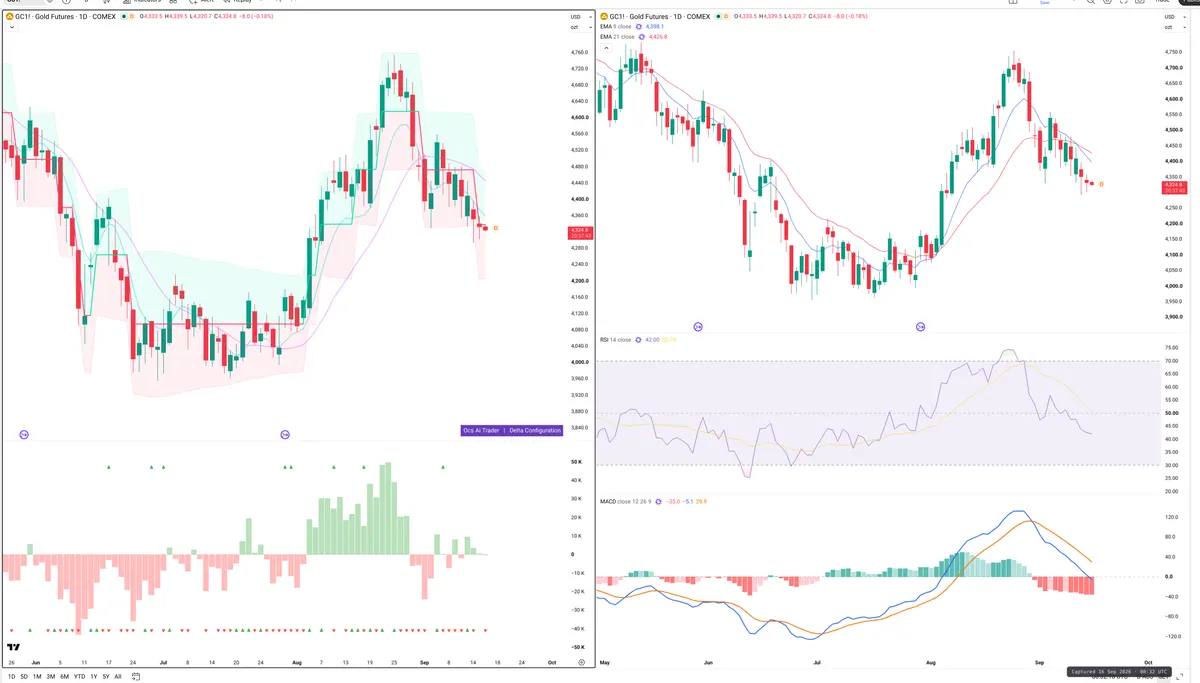1200x683 pixels.
Task: Click the purple icon beside RSI 14 close
Action: (x=638, y=340)
